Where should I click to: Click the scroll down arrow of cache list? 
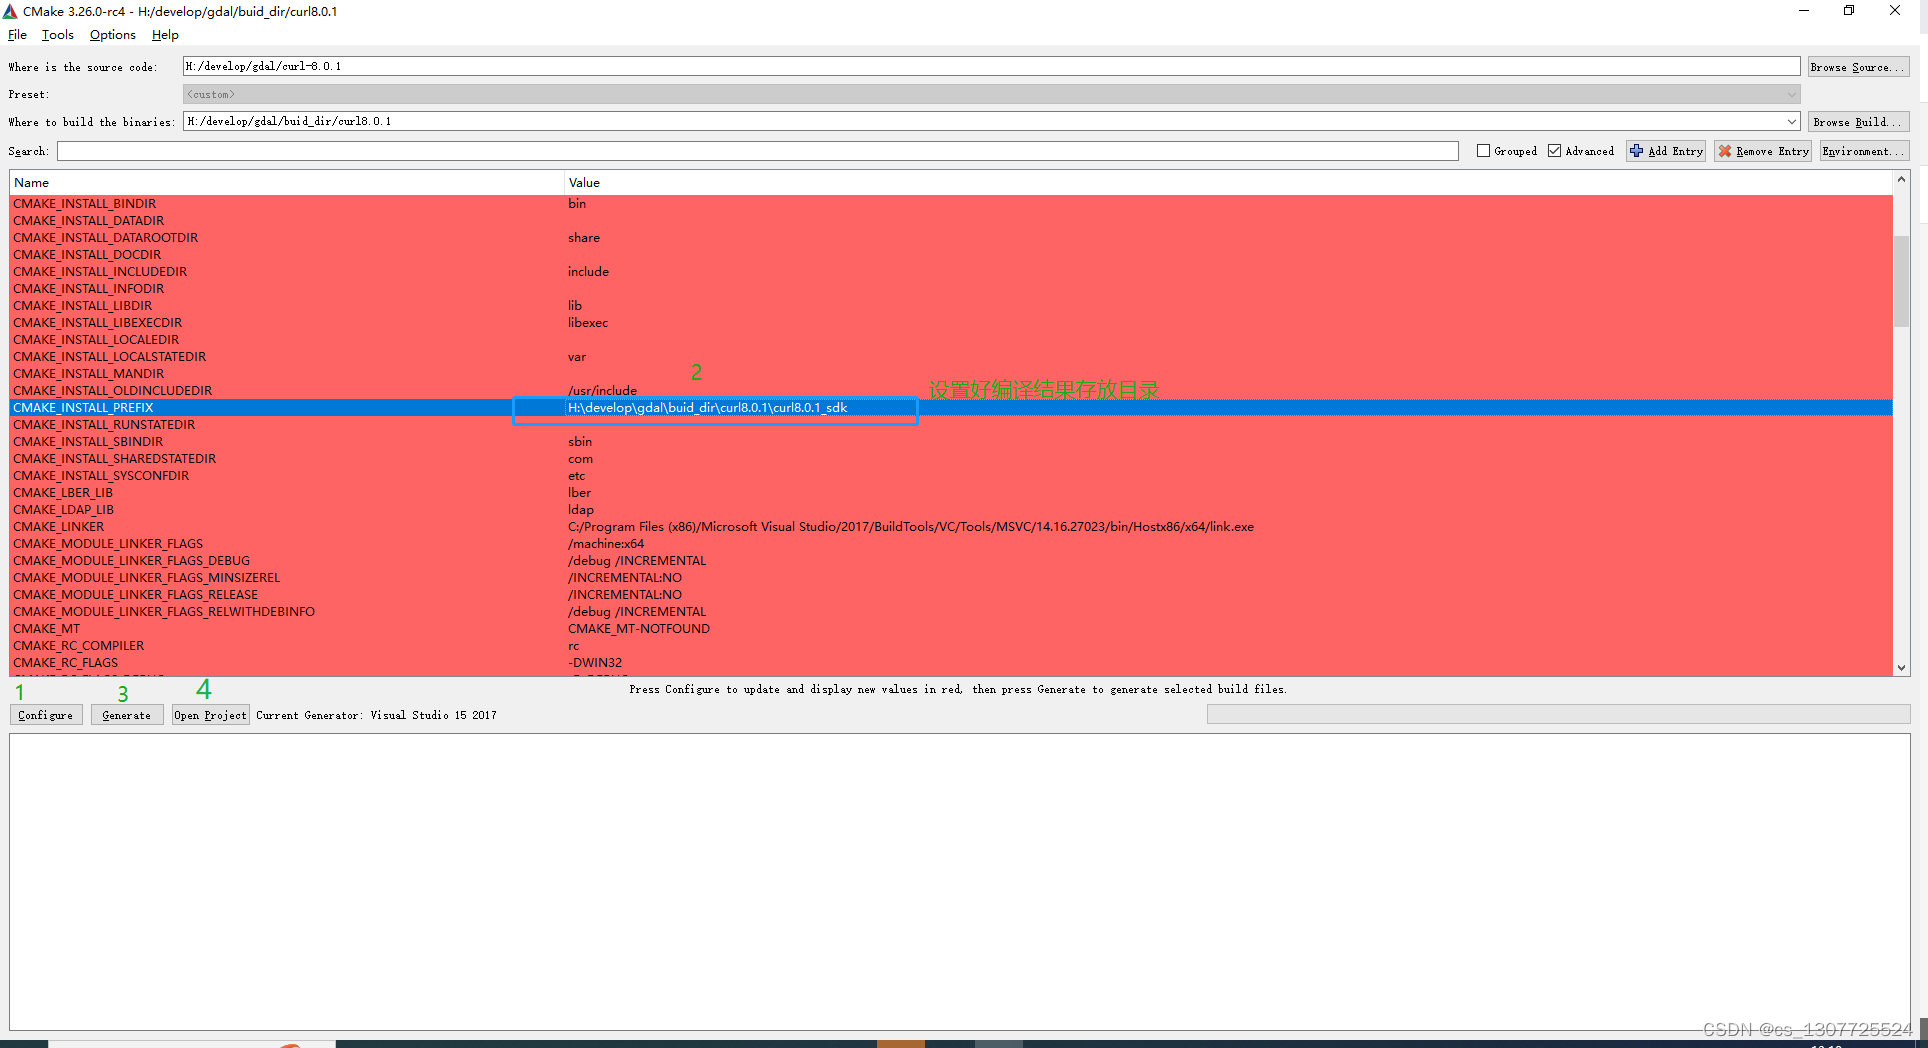coord(1901,667)
